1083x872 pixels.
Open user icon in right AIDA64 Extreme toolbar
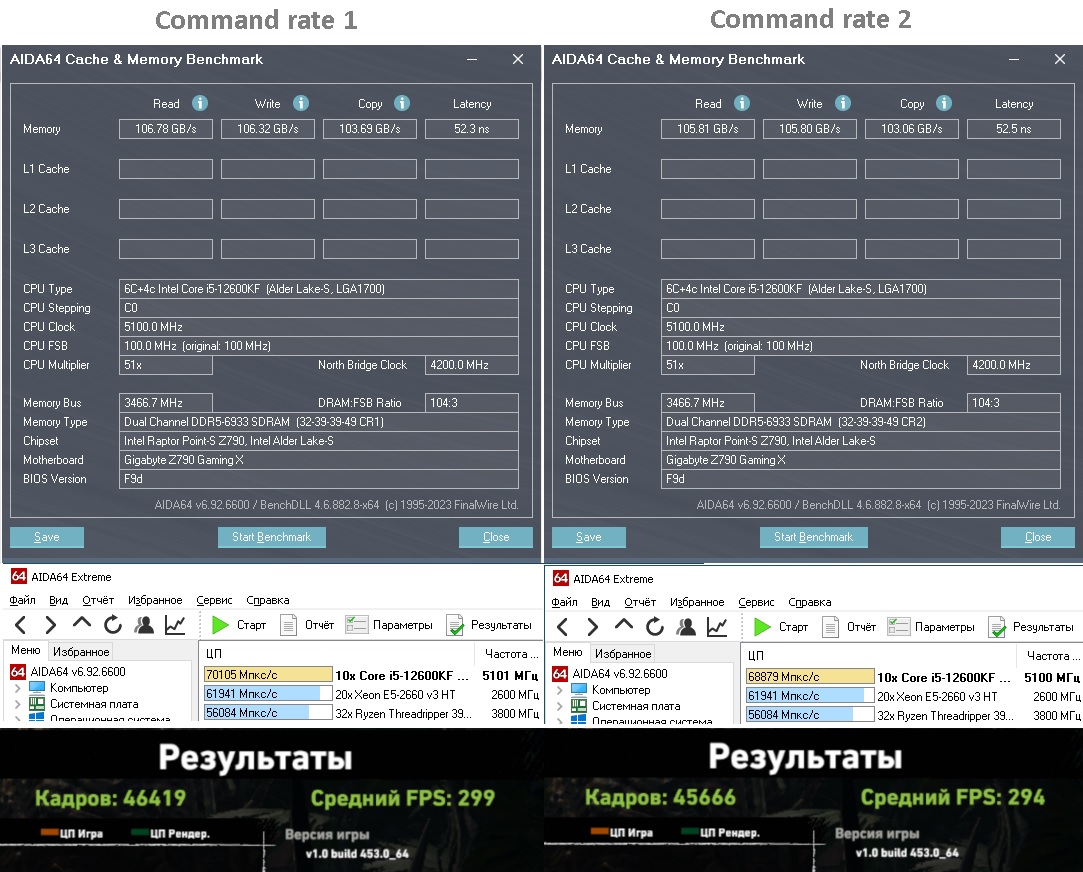click(686, 627)
